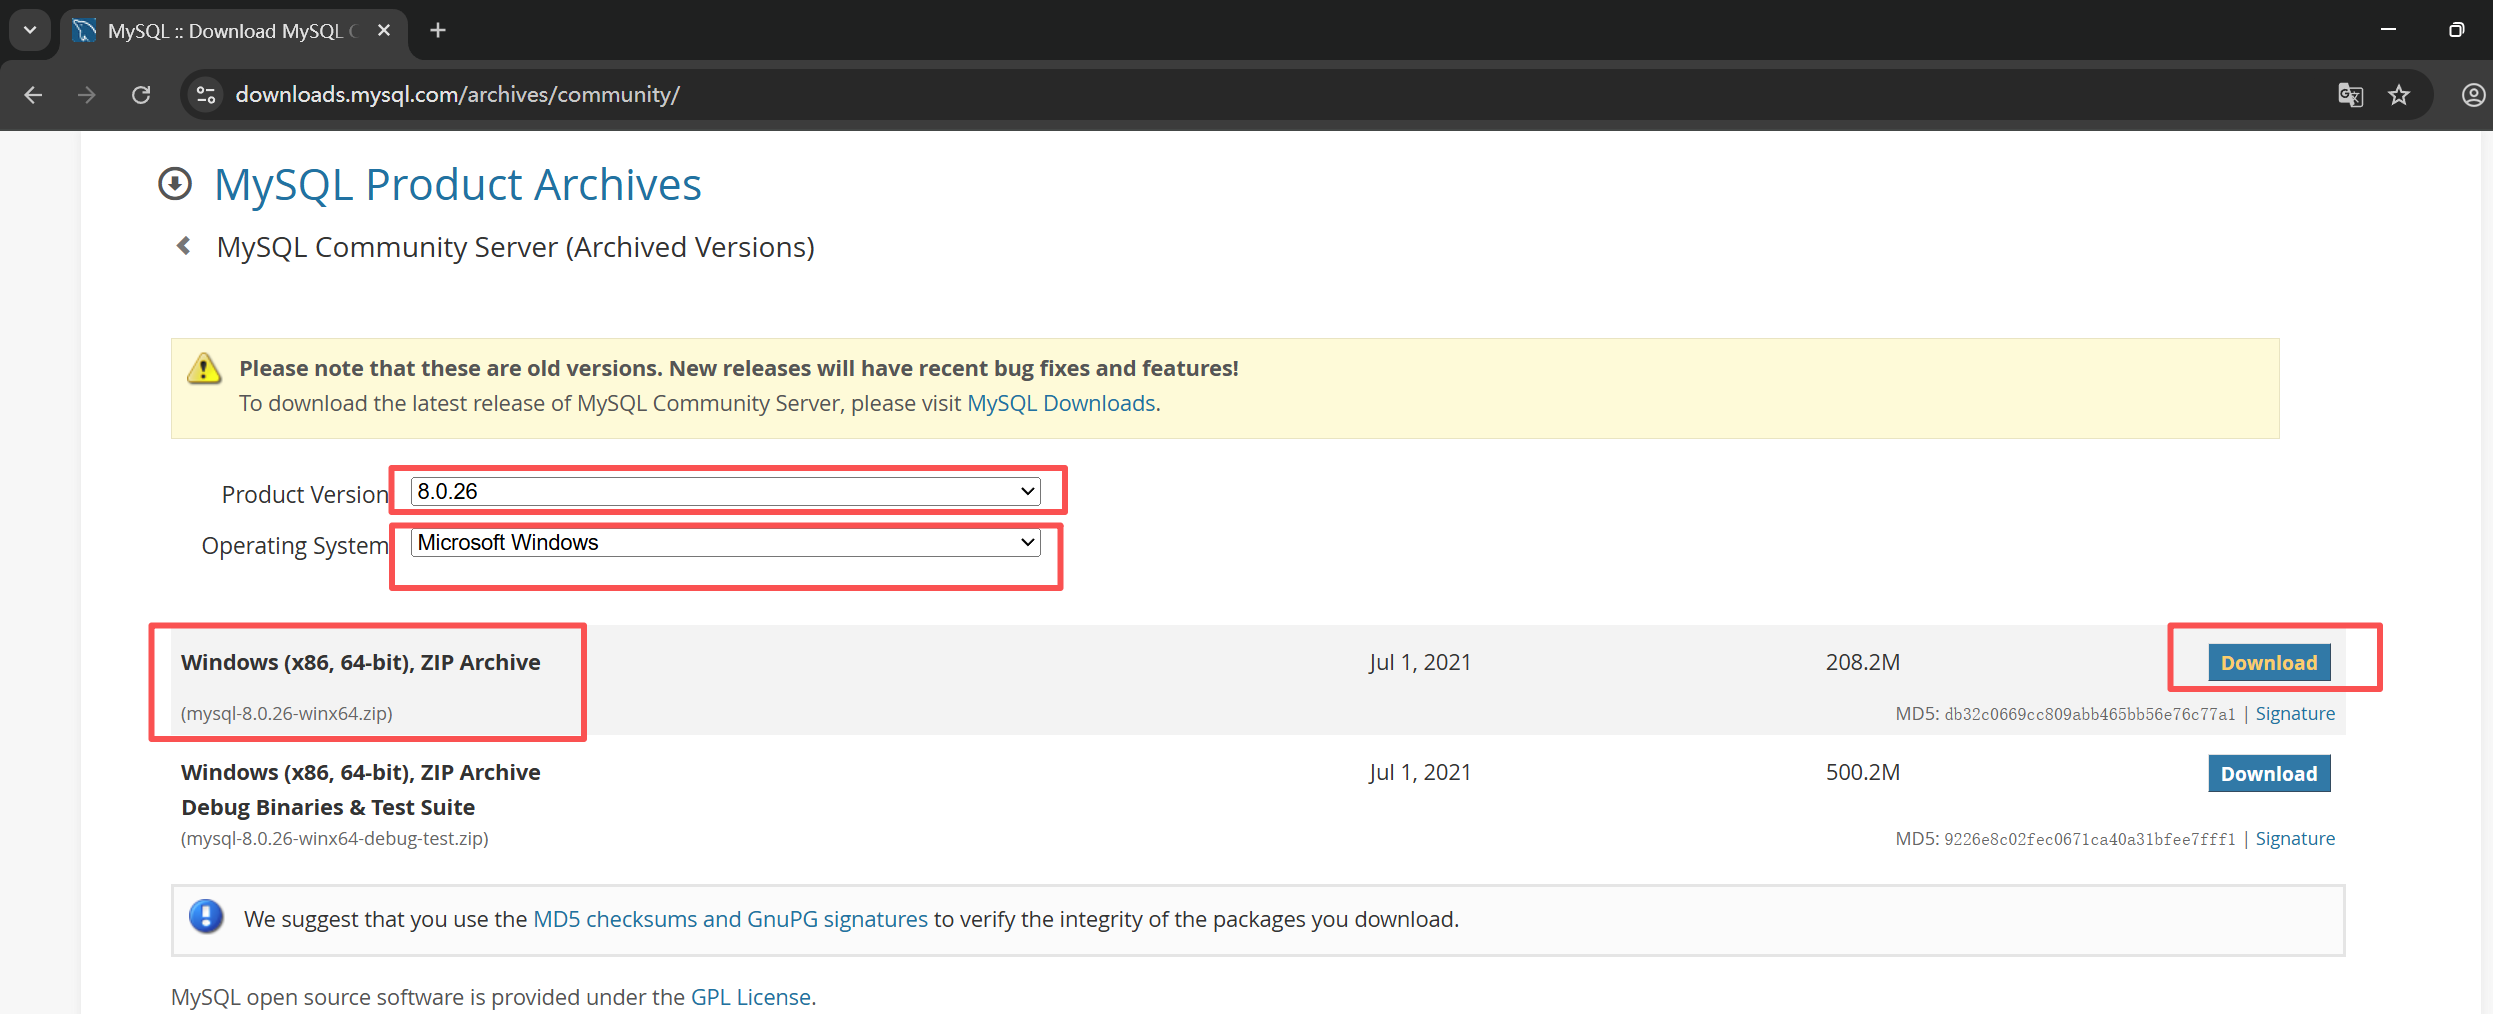Click the "208.2M" file size

pyautogui.click(x=1862, y=662)
